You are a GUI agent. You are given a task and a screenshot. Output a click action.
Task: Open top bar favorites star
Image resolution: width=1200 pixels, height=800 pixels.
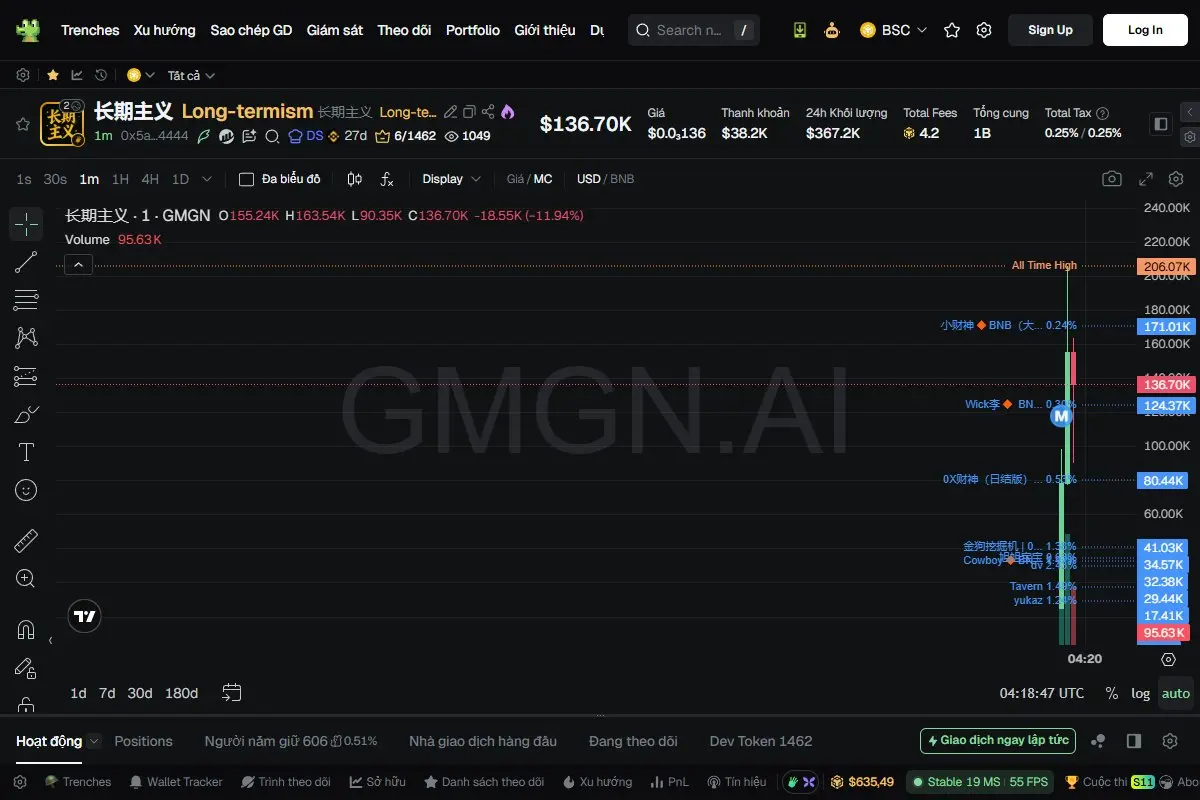coord(952,30)
